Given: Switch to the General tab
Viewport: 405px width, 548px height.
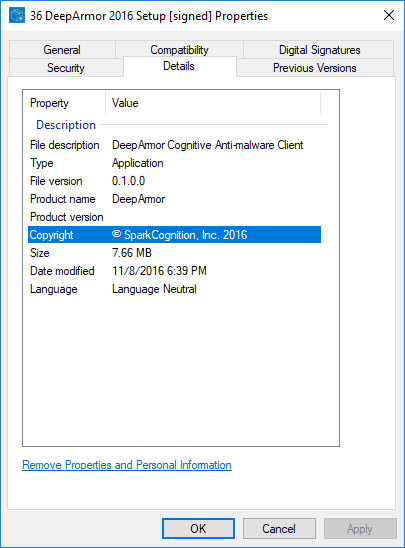Looking at the screenshot, I should (62, 50).
